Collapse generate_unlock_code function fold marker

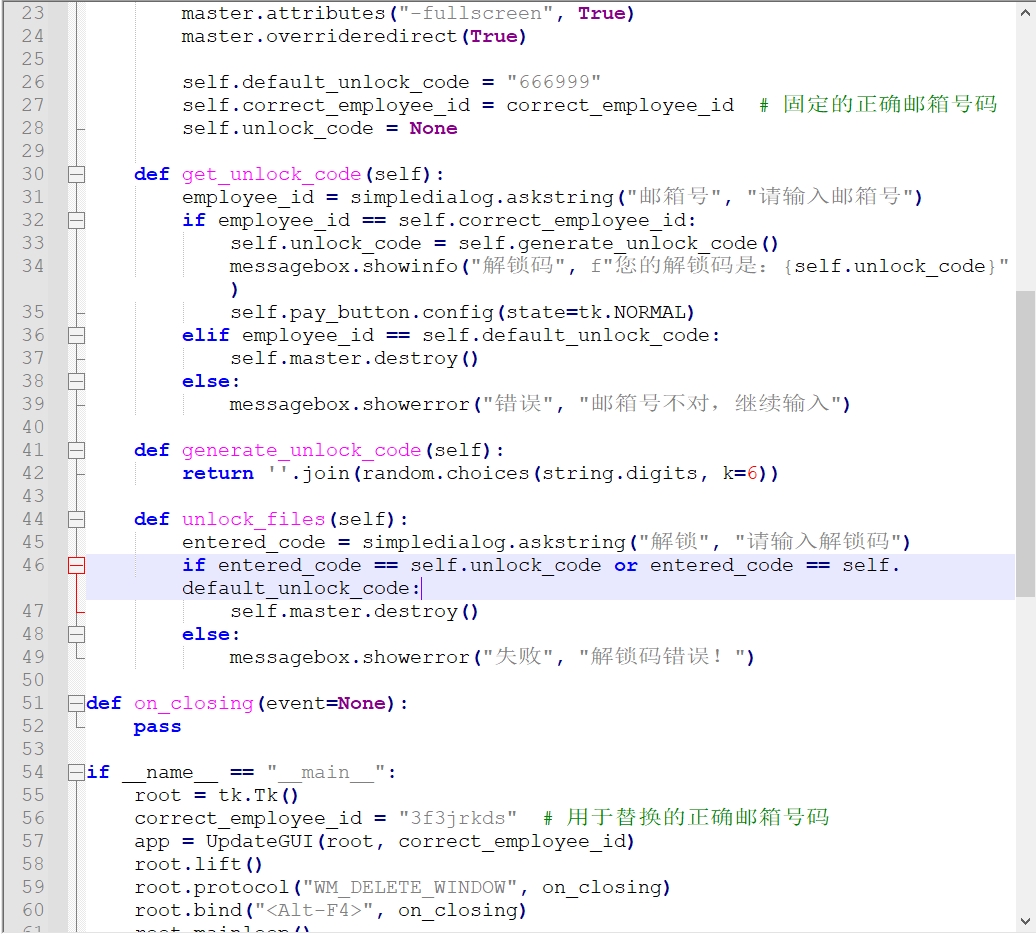coord(77,450)
